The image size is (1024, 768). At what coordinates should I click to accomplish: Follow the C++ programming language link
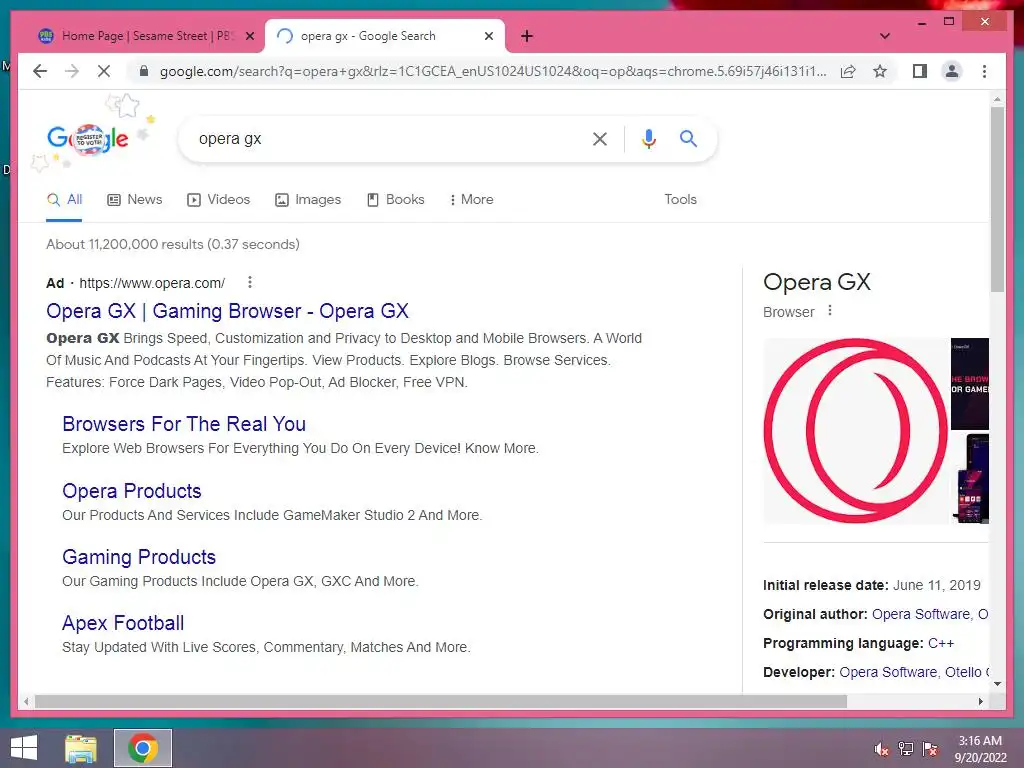[x=940, y=643]
